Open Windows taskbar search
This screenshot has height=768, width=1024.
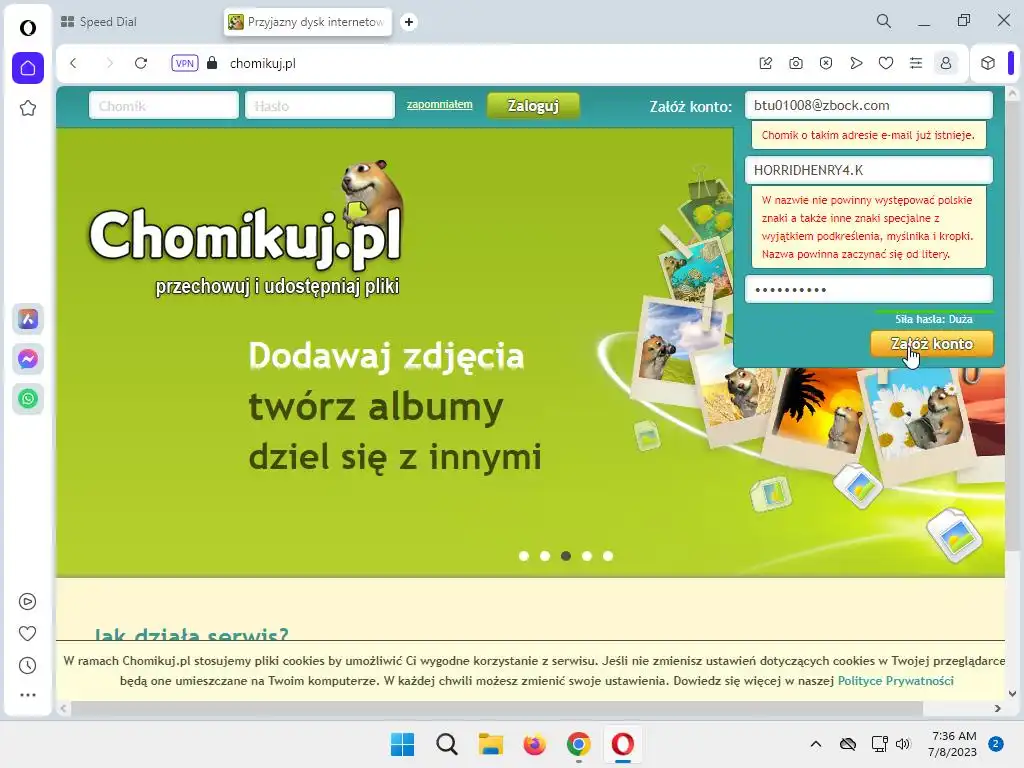pyautogui.click(x=447, y=744)
